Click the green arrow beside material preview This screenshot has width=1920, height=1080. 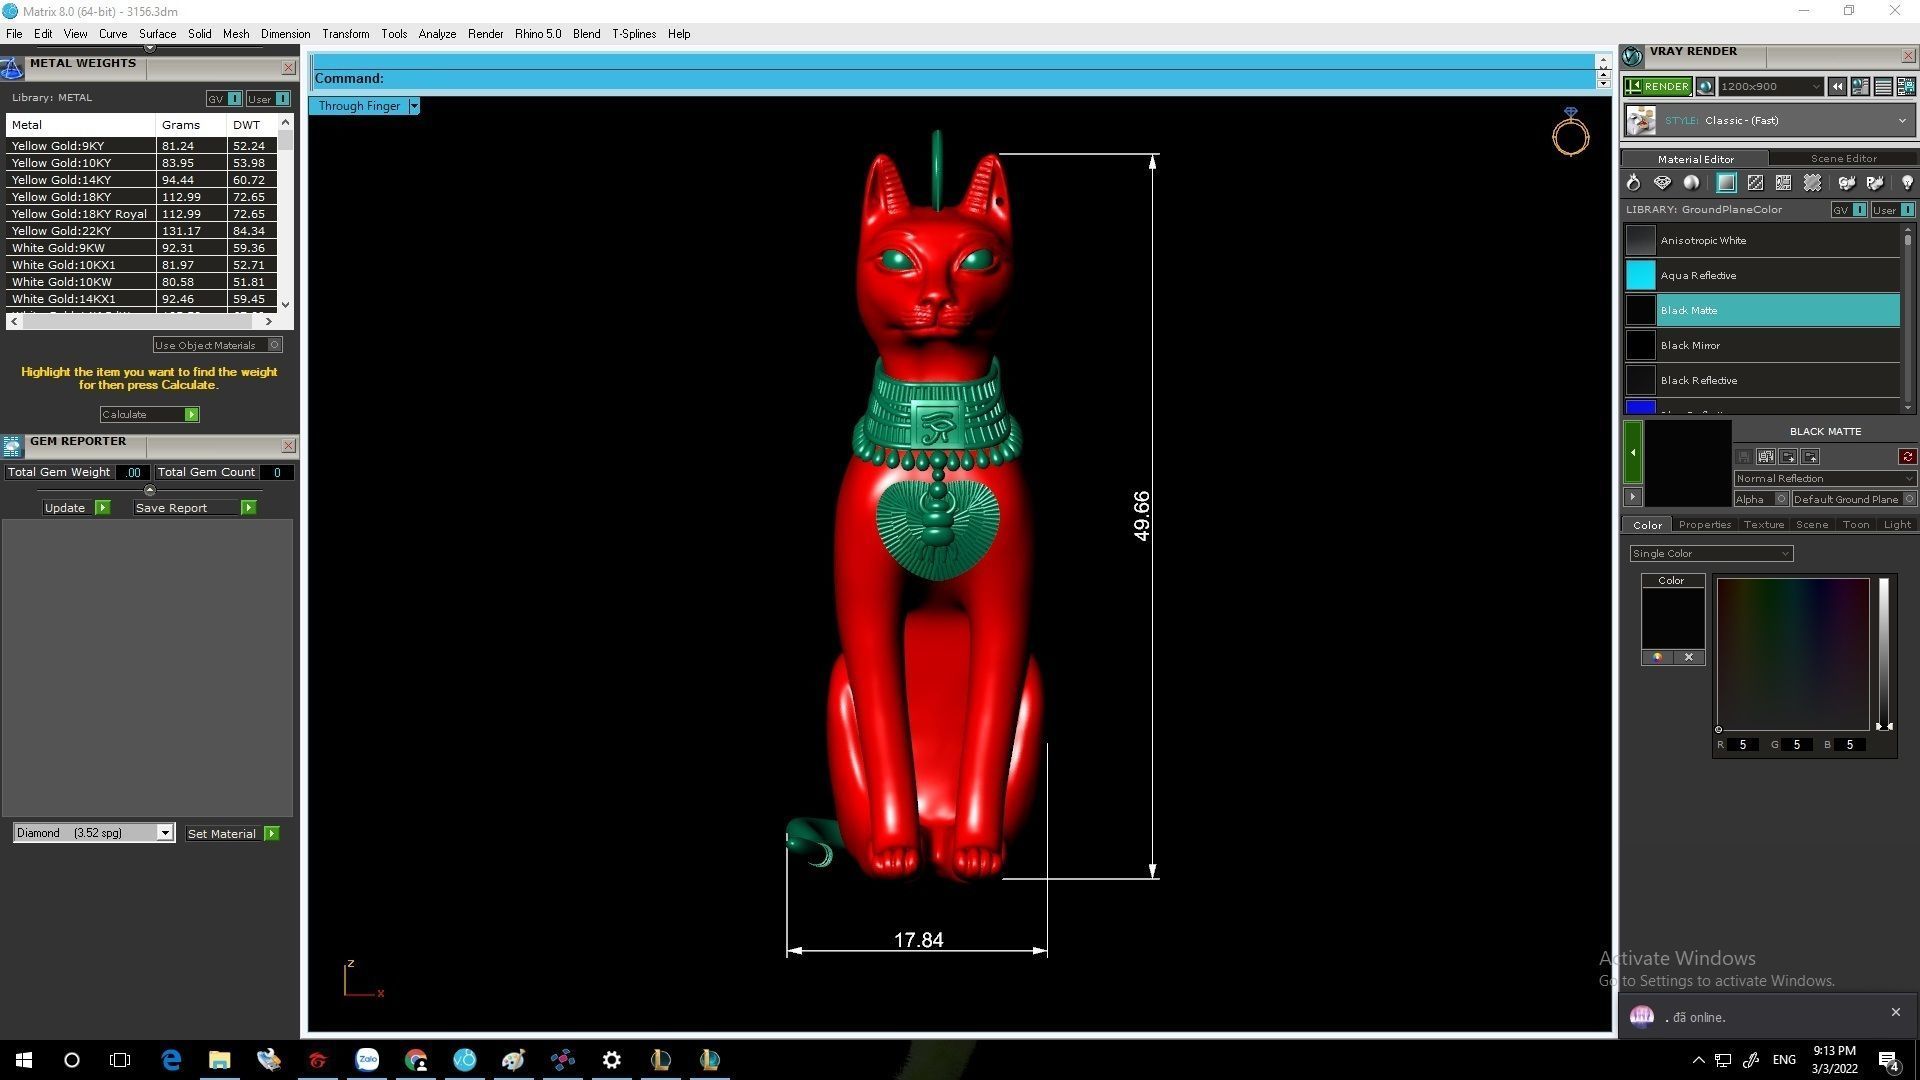click(1632, 453)
